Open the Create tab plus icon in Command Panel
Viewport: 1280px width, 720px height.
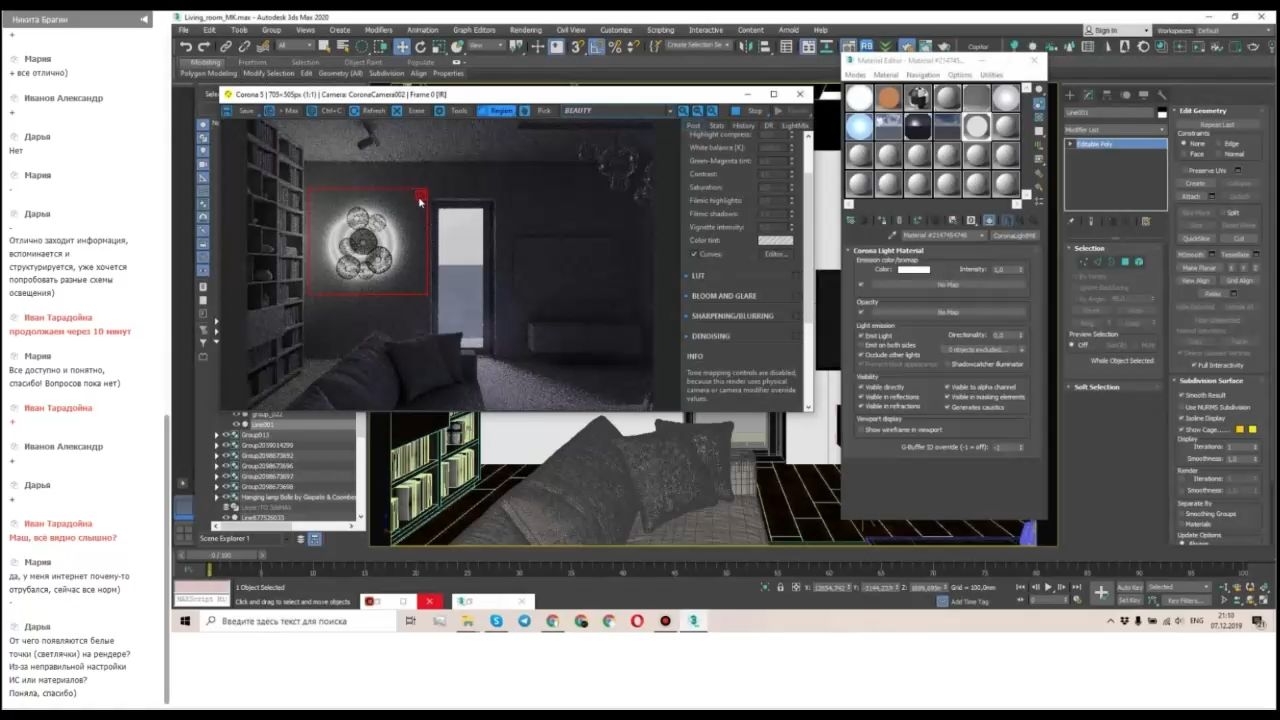pos(1070,95)
